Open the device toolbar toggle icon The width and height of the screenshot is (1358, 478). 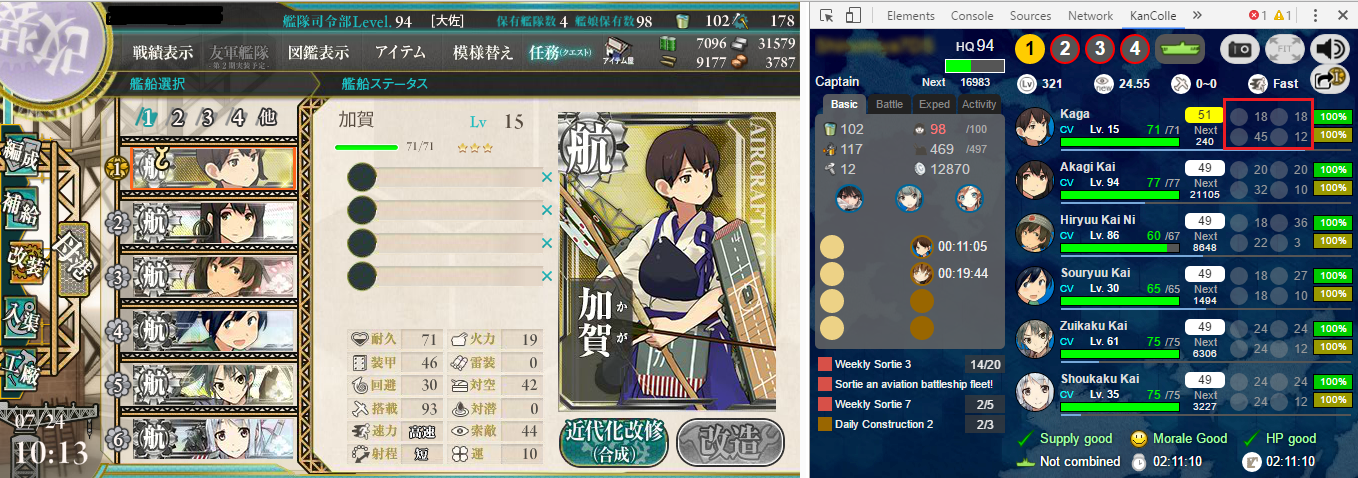(853, 16)
